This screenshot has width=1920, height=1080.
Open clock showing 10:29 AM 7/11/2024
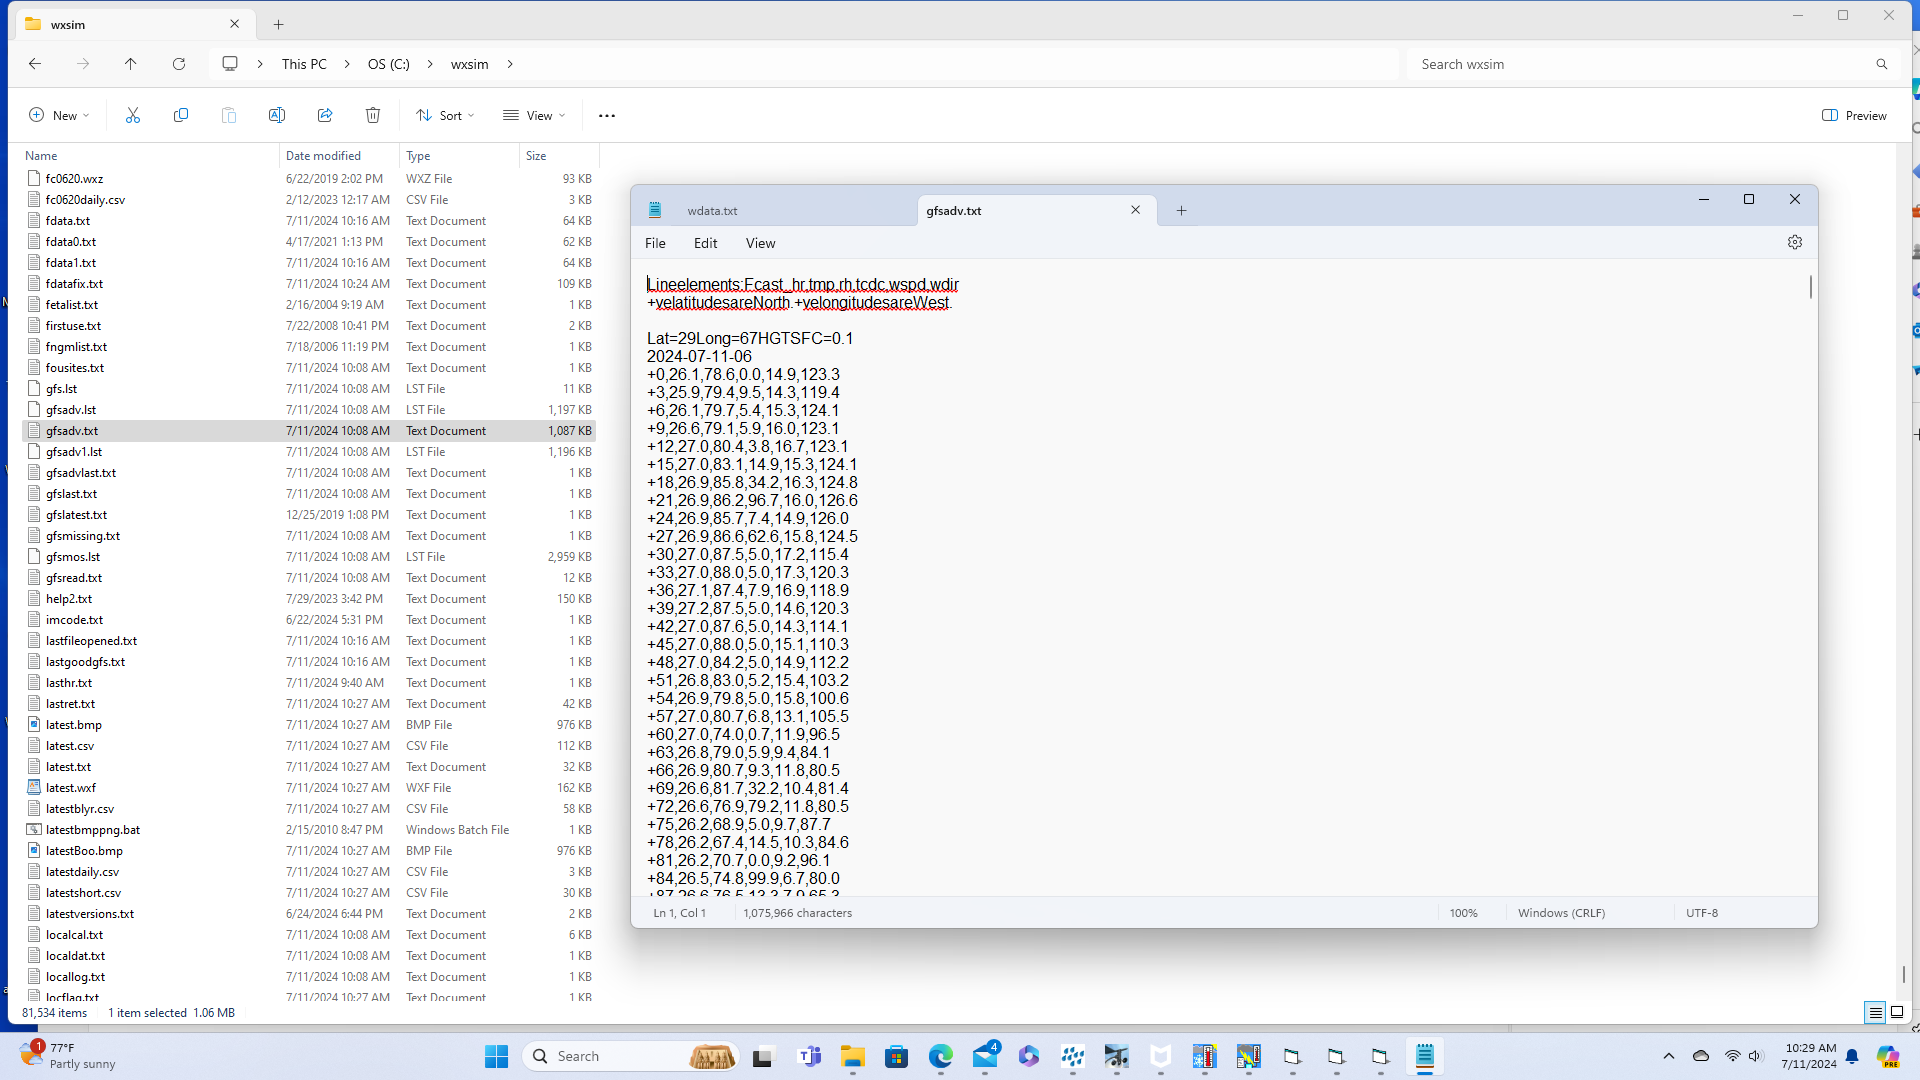point(1809,1056)
